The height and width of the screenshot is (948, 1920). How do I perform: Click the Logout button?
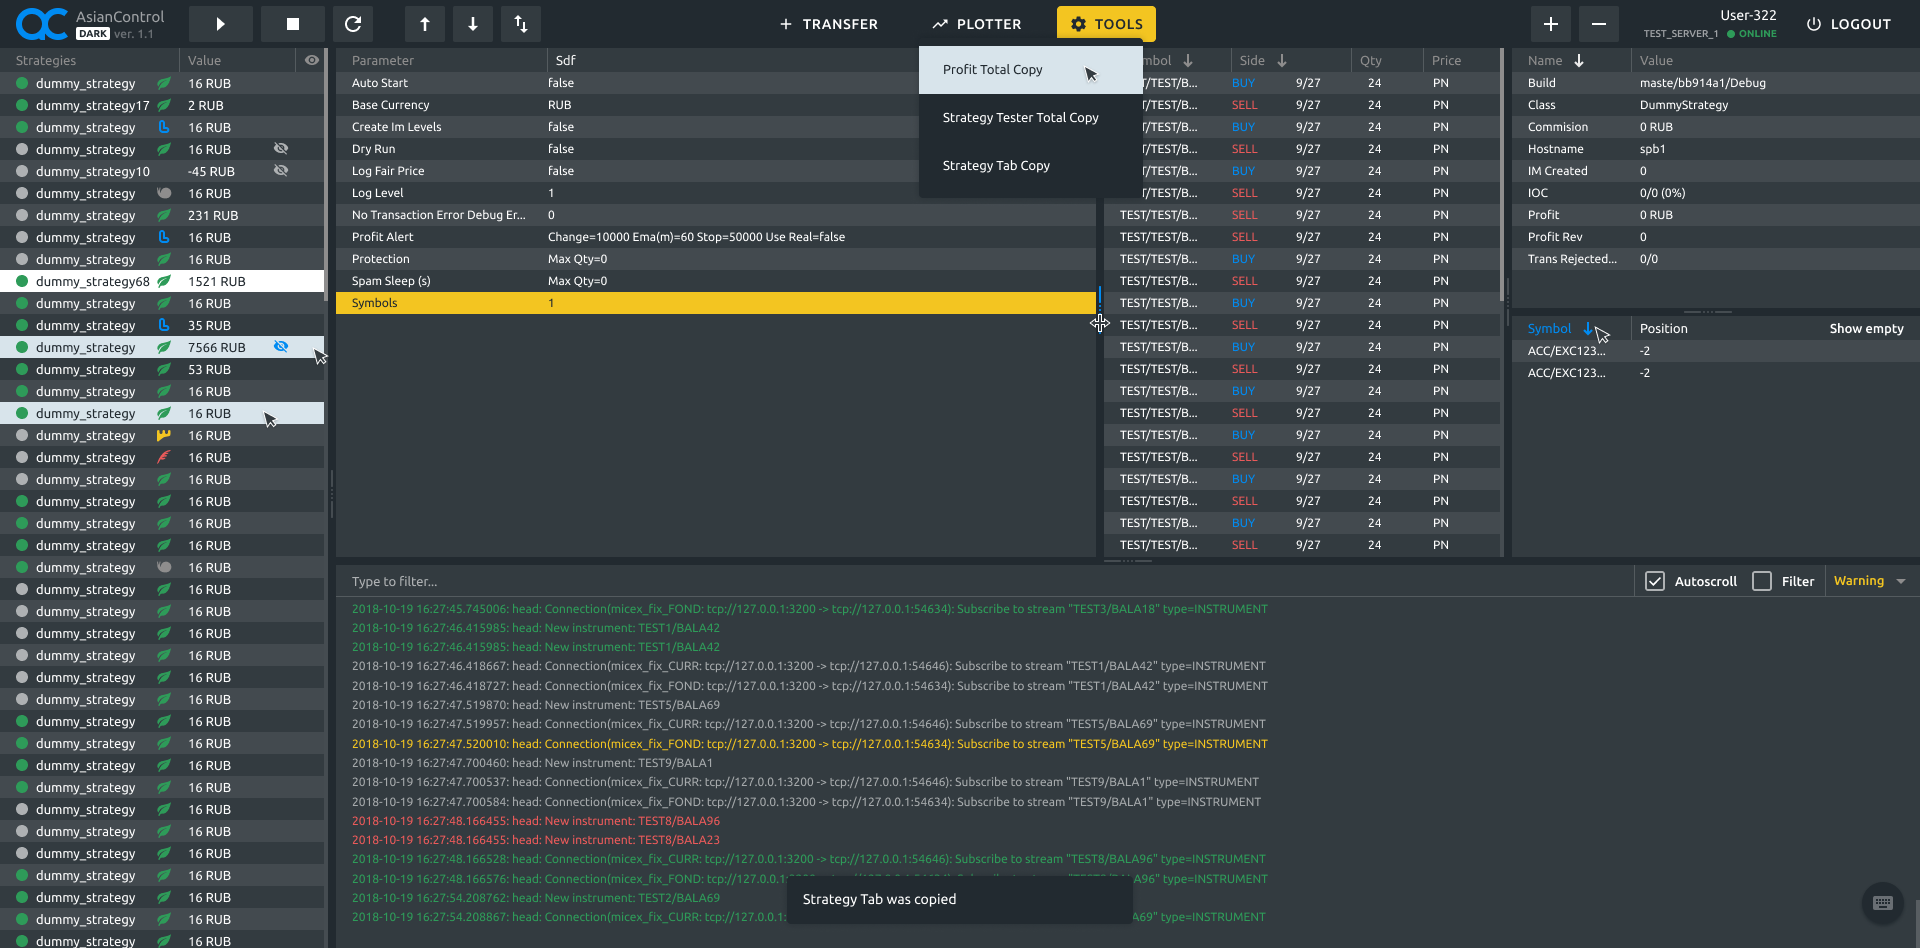[x=1848, y=24]
